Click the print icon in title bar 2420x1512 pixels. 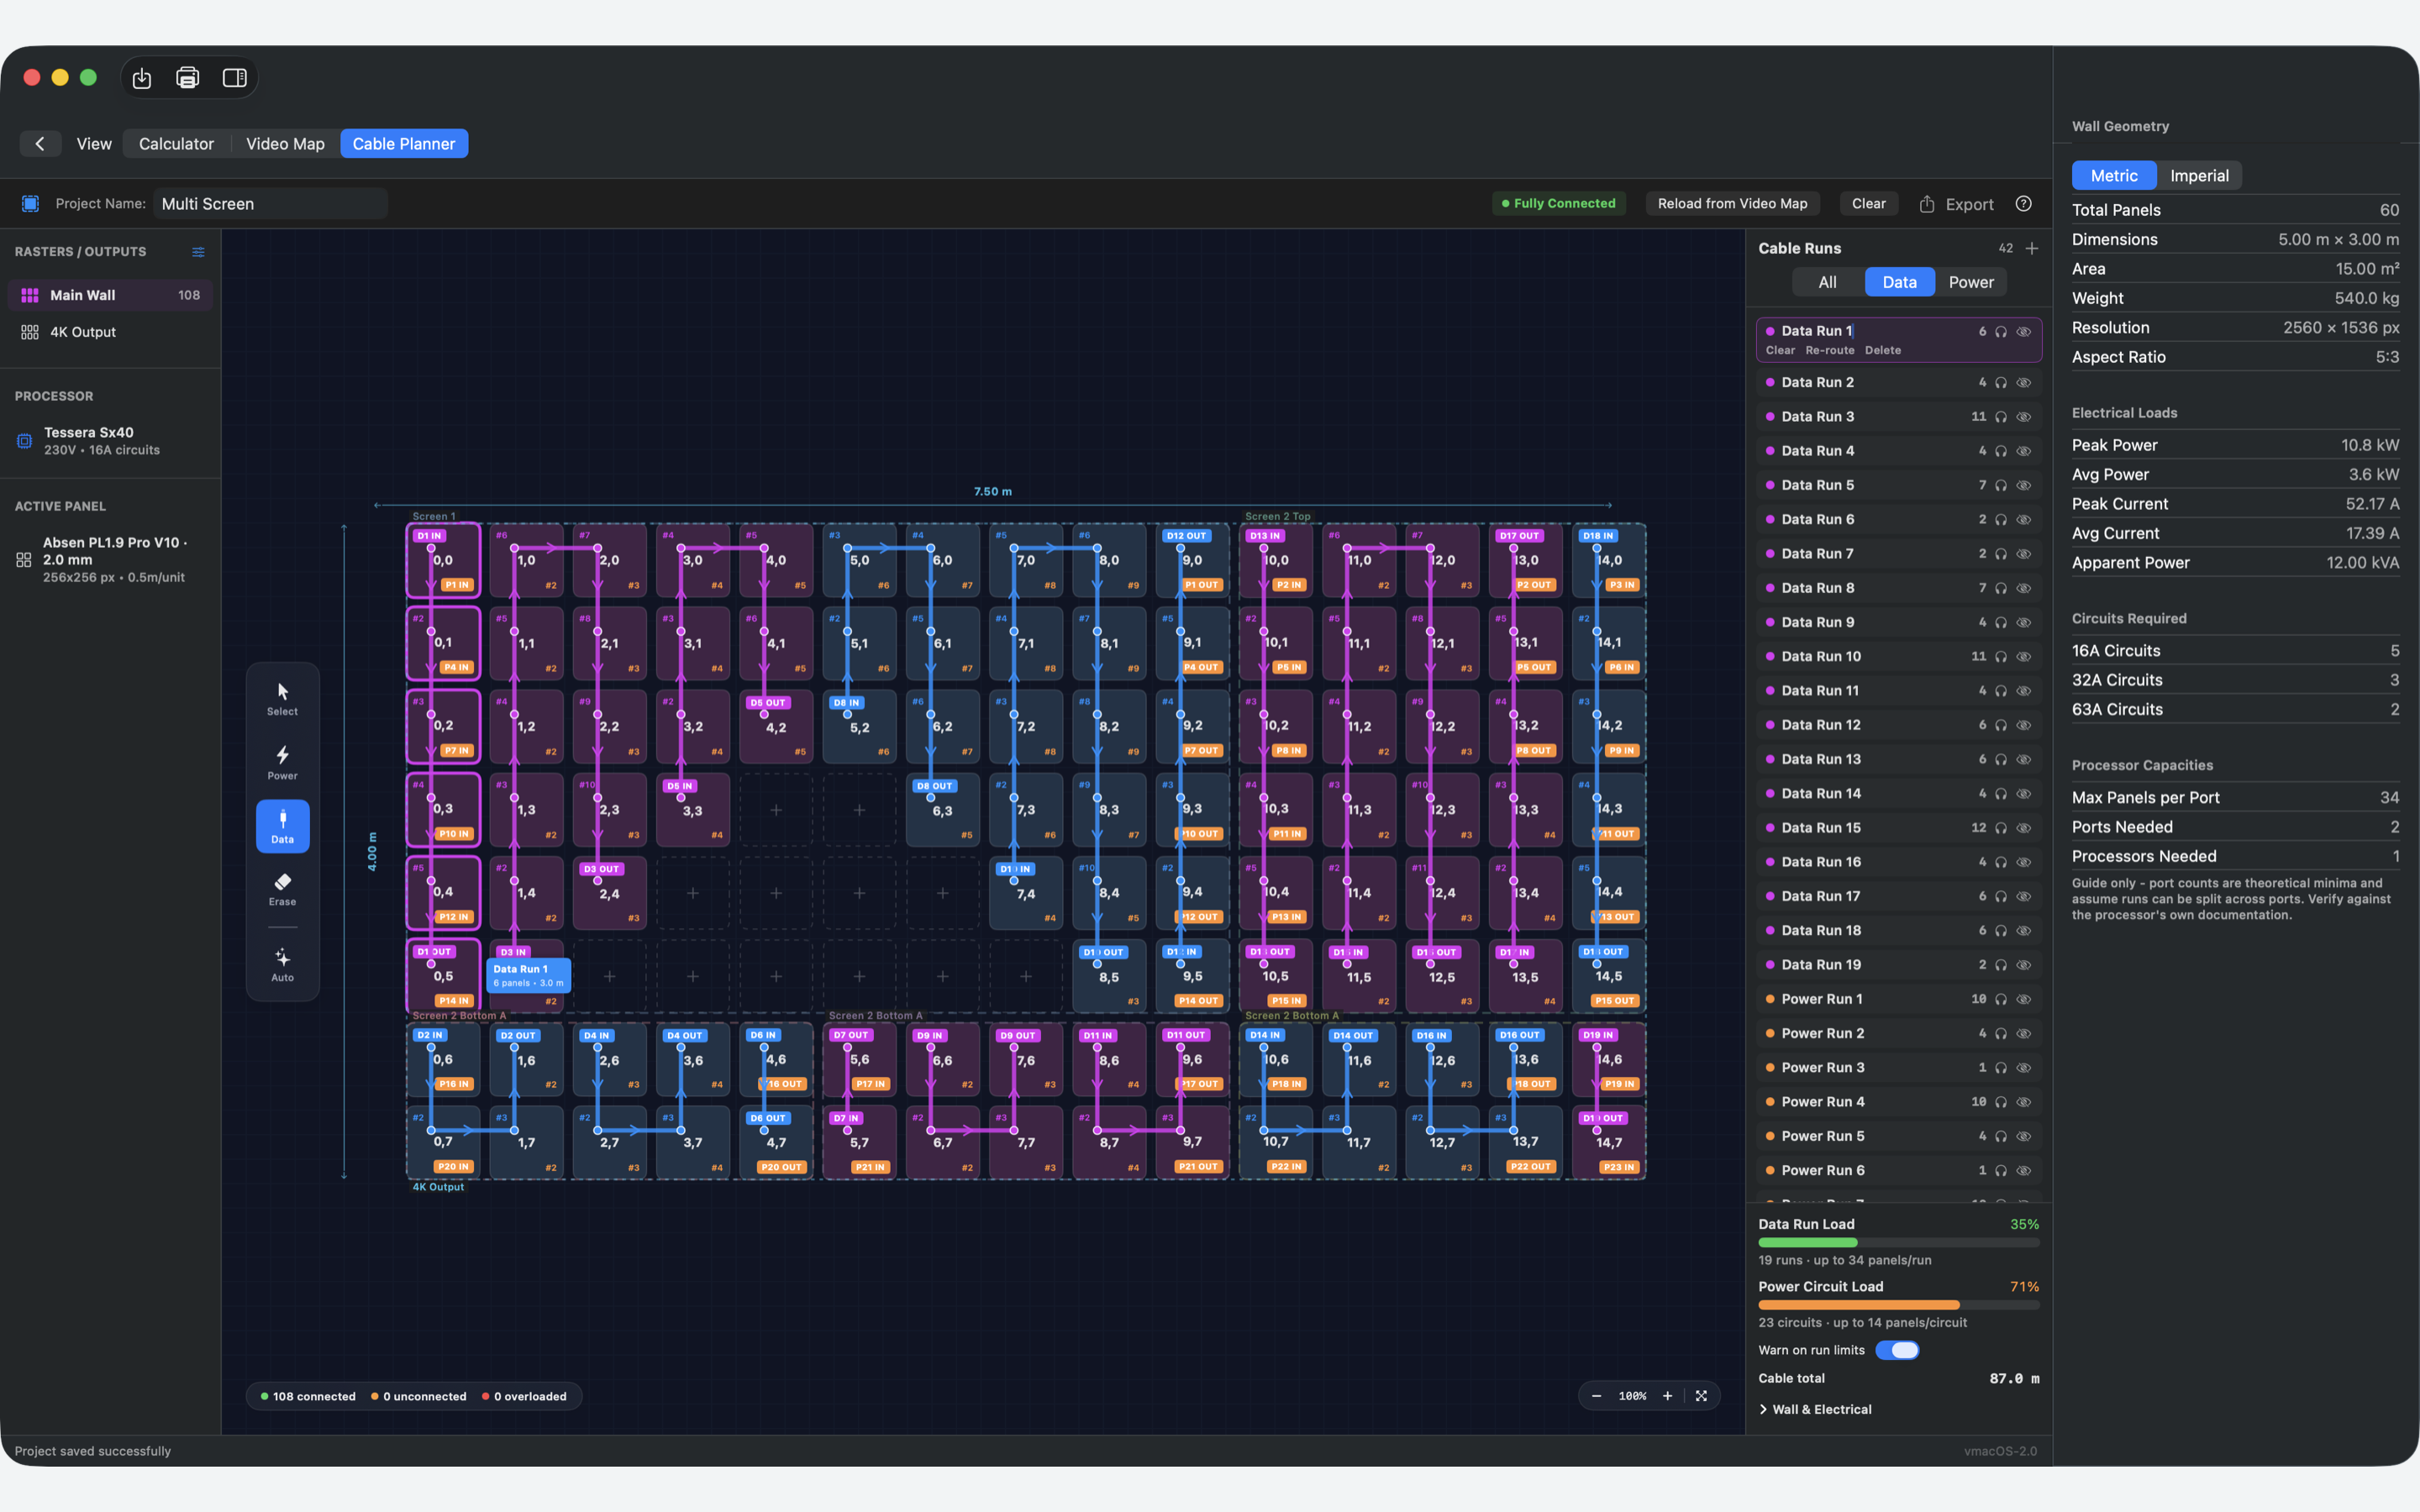coord(188,78)
